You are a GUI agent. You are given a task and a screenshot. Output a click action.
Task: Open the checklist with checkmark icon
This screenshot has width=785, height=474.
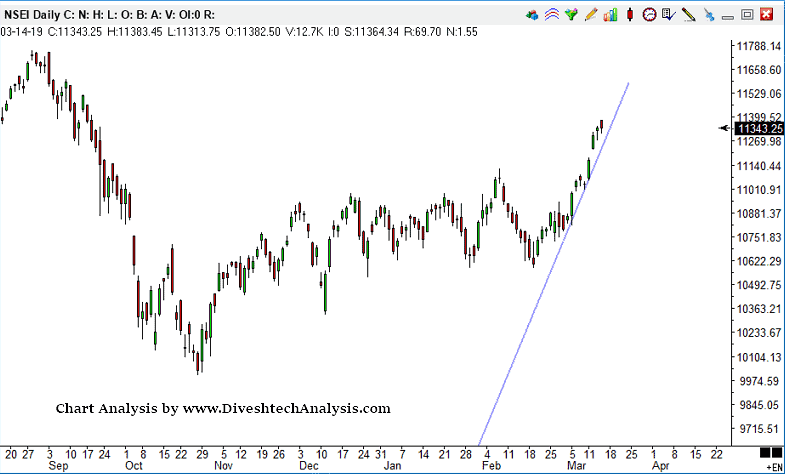coord(669,15)
